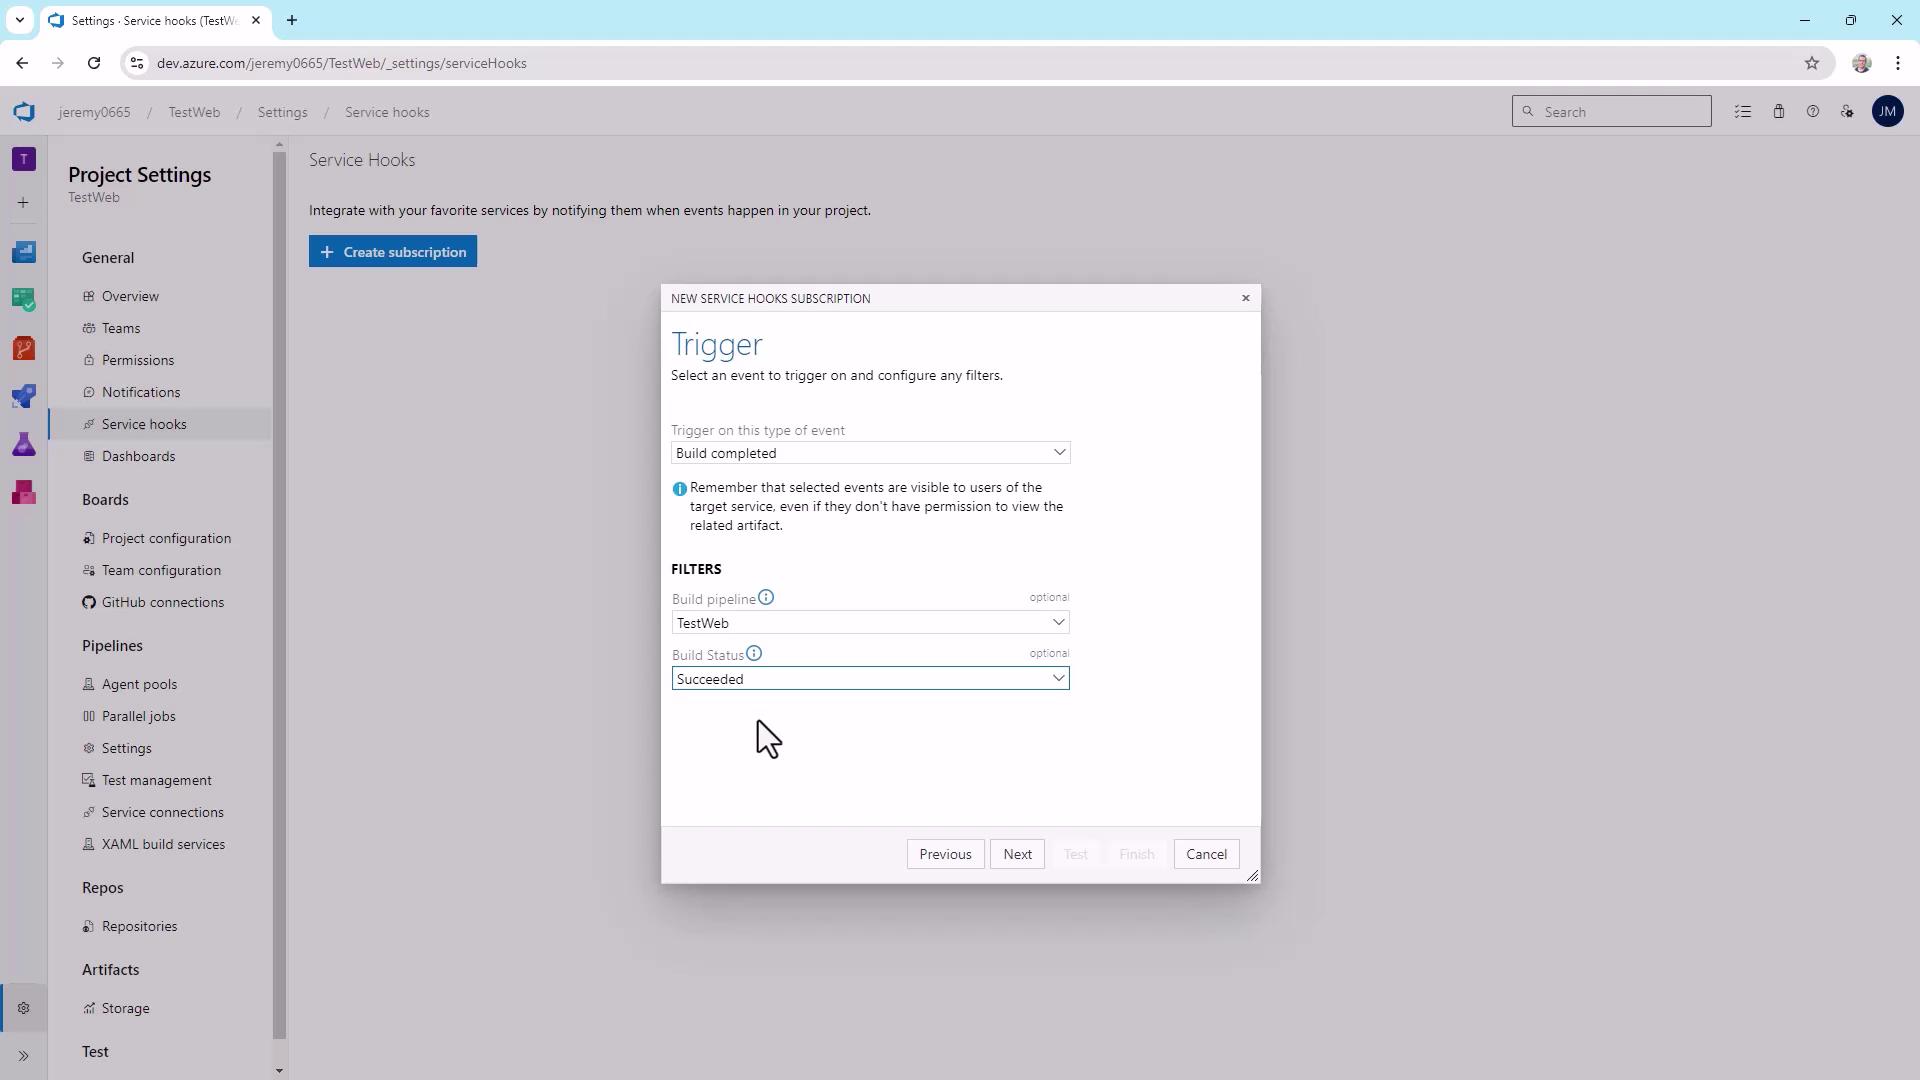Viewport: 1920px width, 1080px height.
Task: Open Marketplace shopping bag icon
Action: (1778, 112)
